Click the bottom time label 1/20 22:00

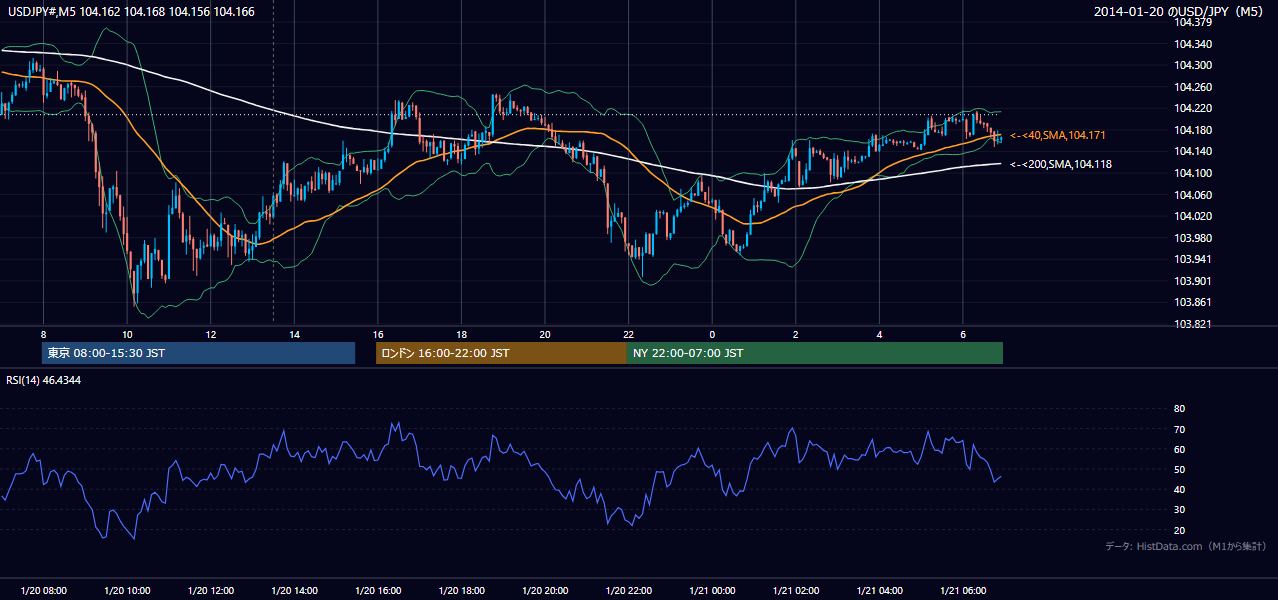click(x=629, y=591)
